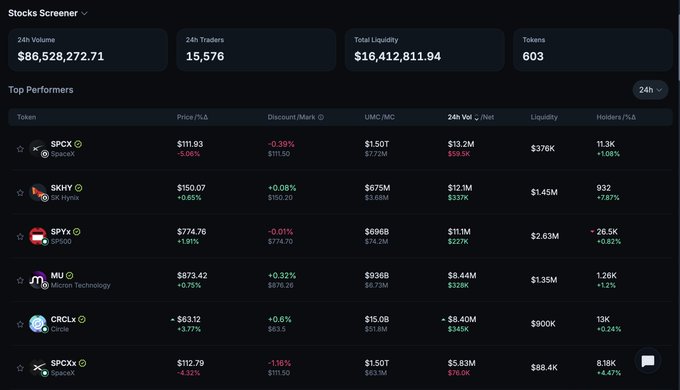
Task: Sort by the Holders column header
Action: (x=616, y=117)
